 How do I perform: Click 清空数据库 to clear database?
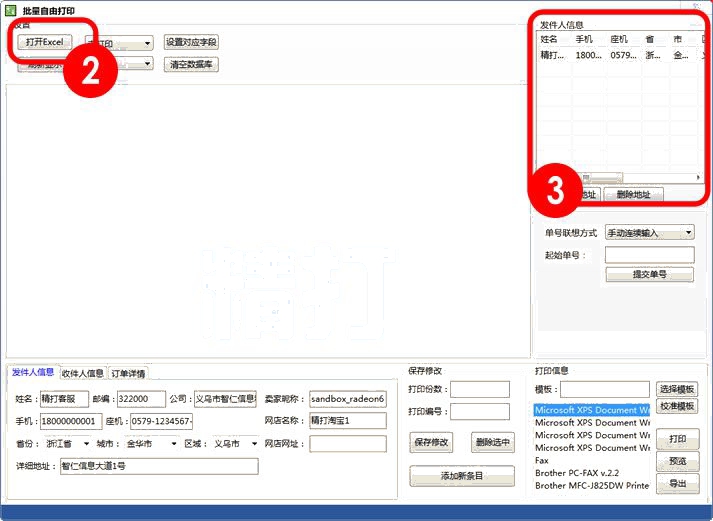coord(191,65)
